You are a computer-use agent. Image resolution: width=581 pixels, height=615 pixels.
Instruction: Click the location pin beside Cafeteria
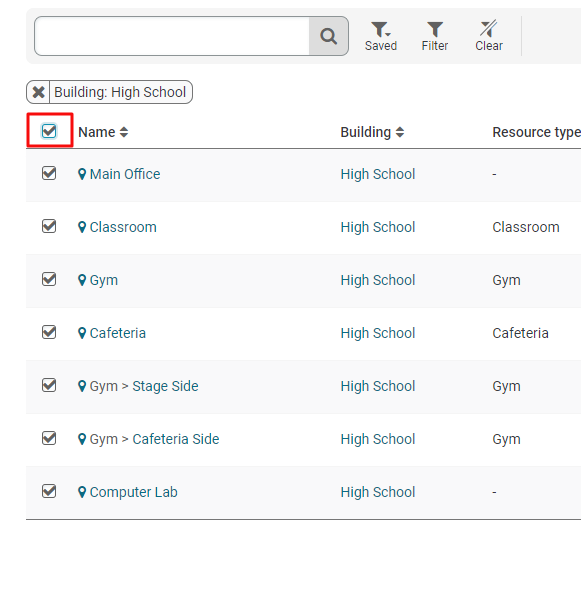pyautogui.click(x=82, y=333)
